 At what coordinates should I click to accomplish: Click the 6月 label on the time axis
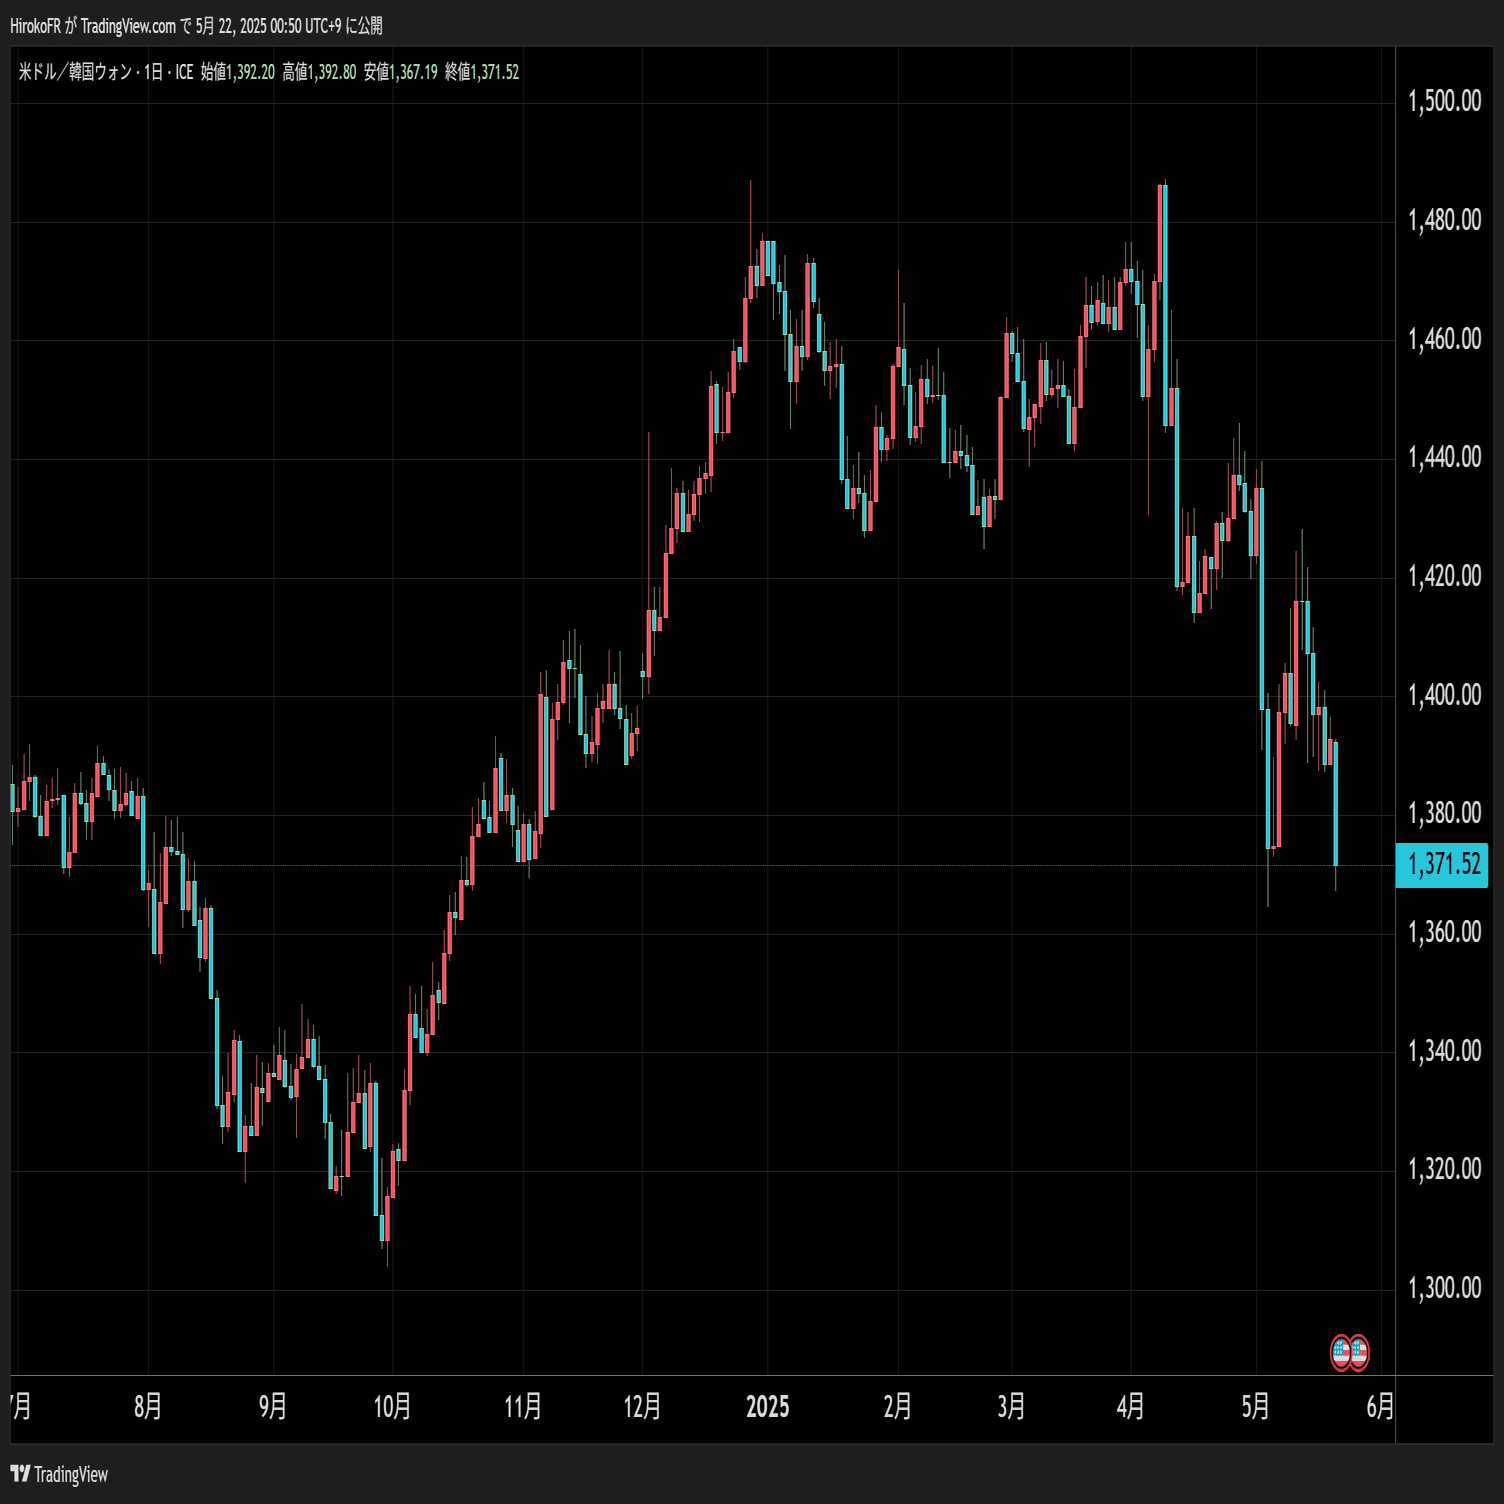point(1380,1407)
